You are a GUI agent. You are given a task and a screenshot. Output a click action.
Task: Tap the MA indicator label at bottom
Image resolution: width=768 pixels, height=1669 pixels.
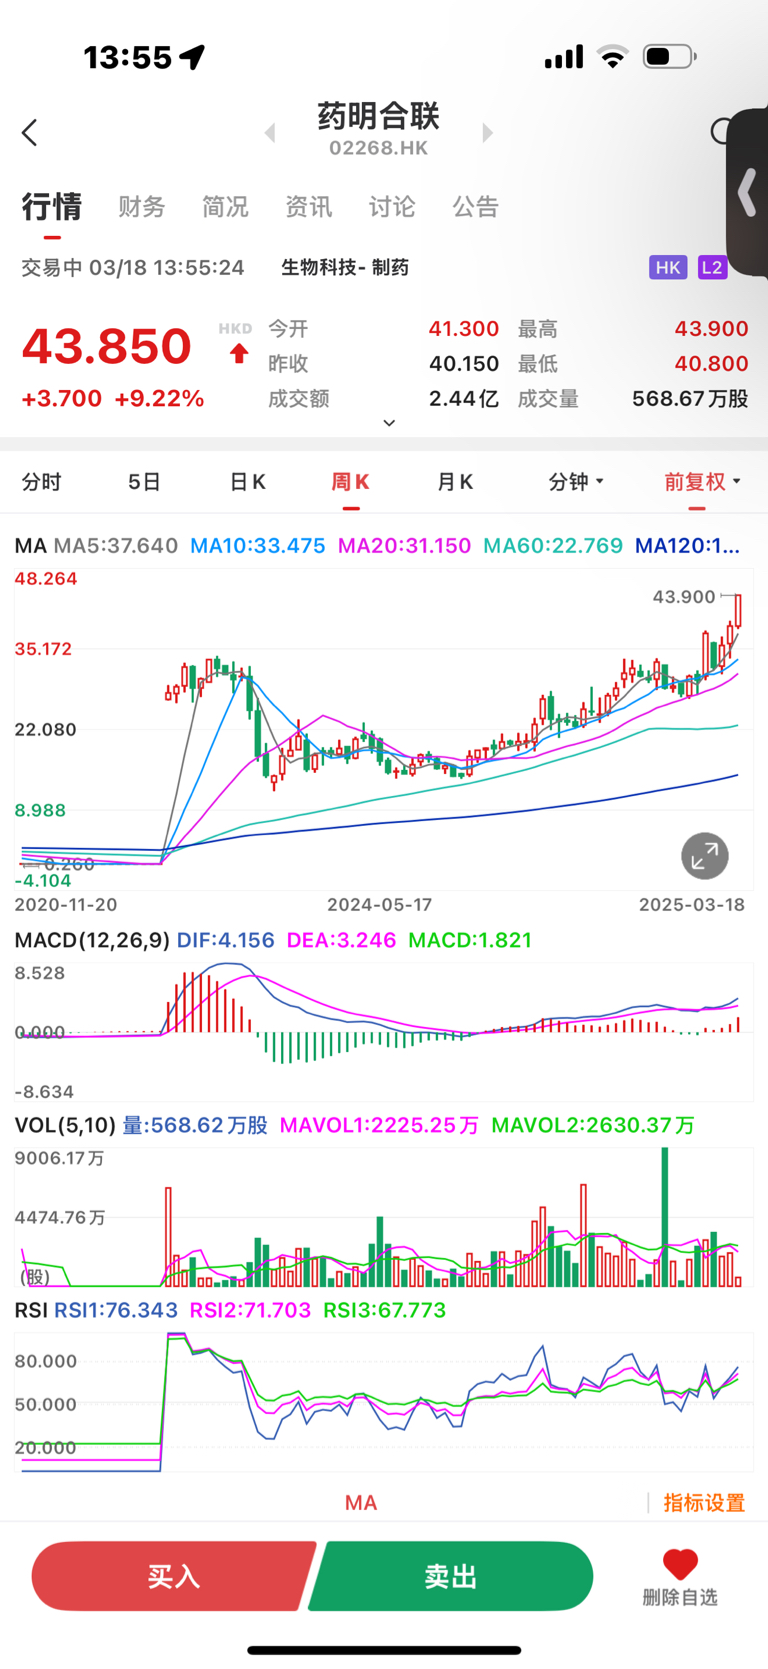tap(361, 1503)
